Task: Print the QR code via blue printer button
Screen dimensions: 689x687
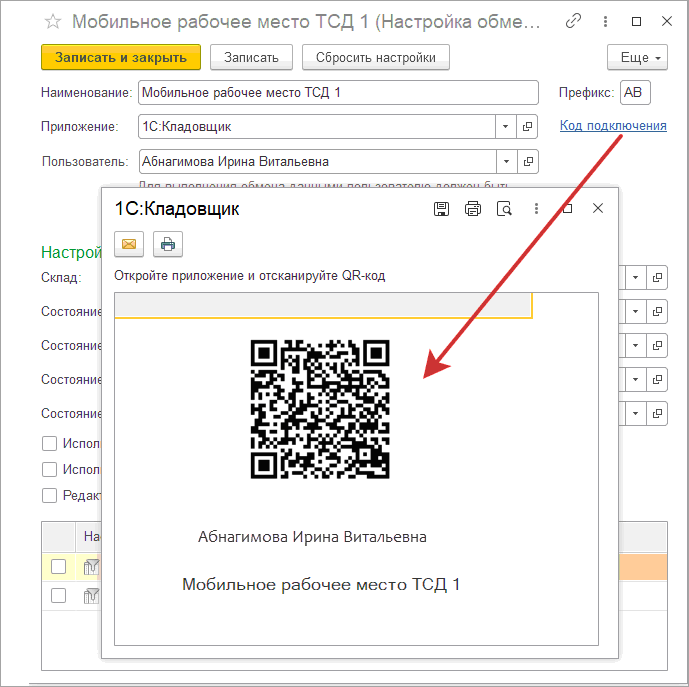Action: point(167,244)
